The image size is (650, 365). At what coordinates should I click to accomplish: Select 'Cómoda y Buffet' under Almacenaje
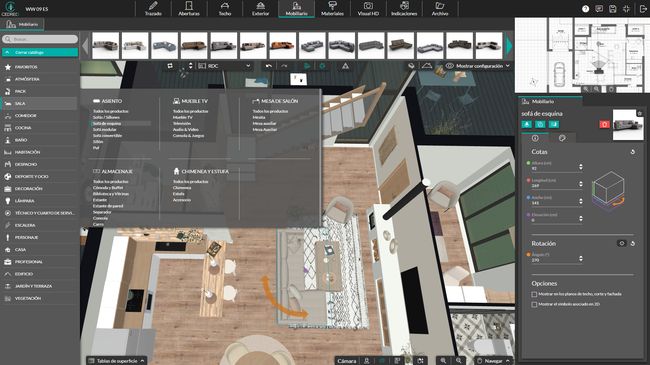(108, 188)
